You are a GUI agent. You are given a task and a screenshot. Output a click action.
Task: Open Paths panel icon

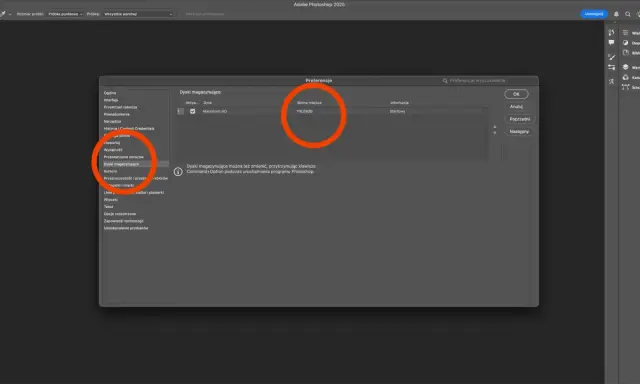tap(625, 87)
